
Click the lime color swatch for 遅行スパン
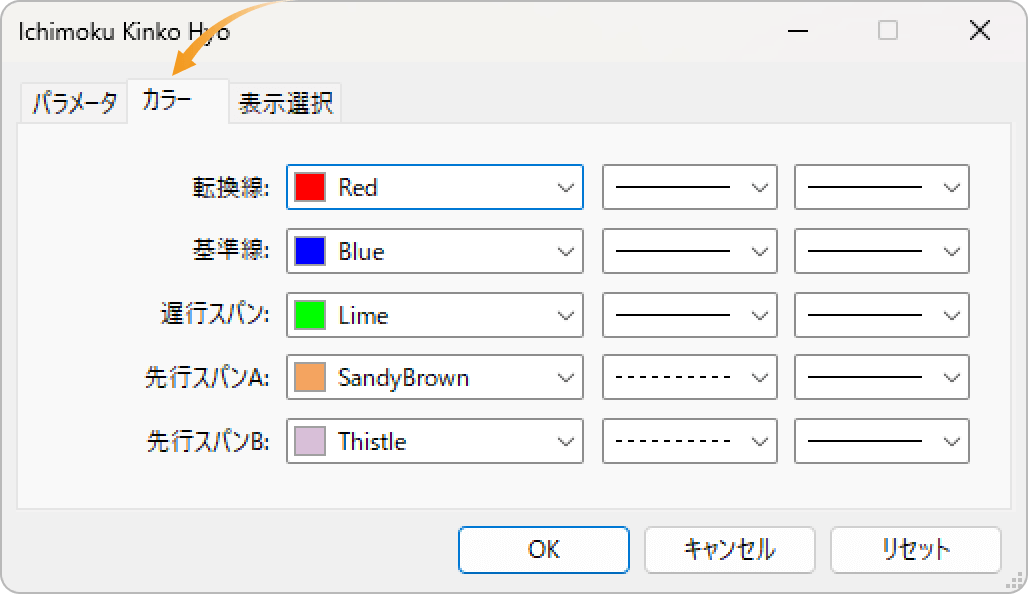(x=310, y=315)
